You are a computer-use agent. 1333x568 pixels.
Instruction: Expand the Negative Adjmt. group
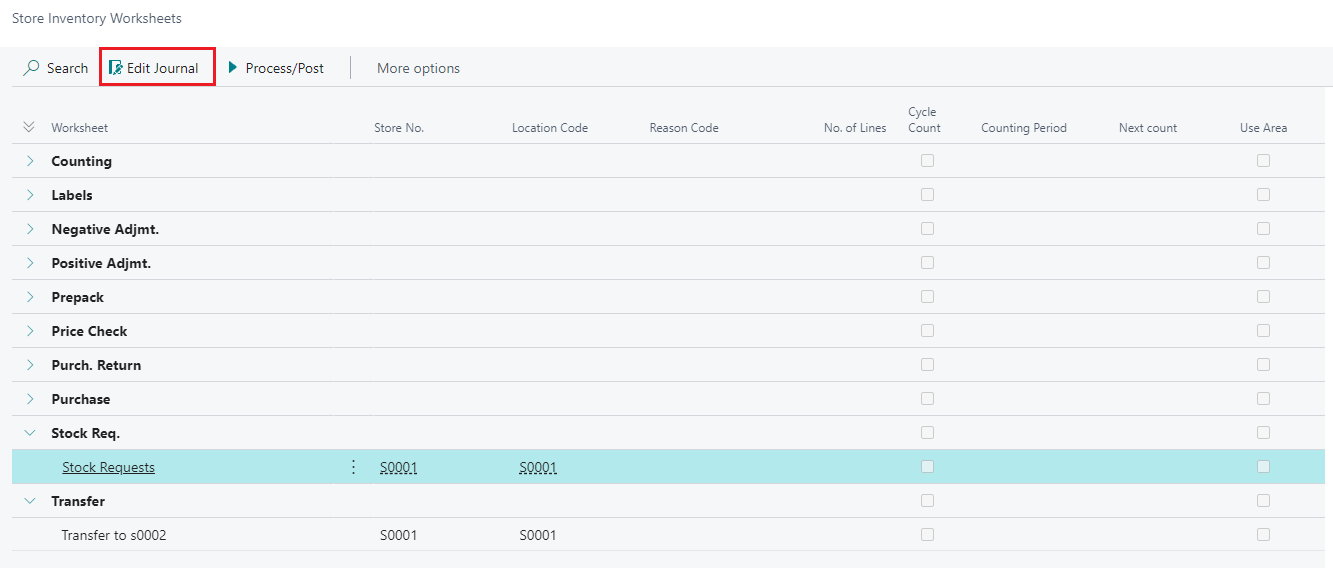coord(30,229)
